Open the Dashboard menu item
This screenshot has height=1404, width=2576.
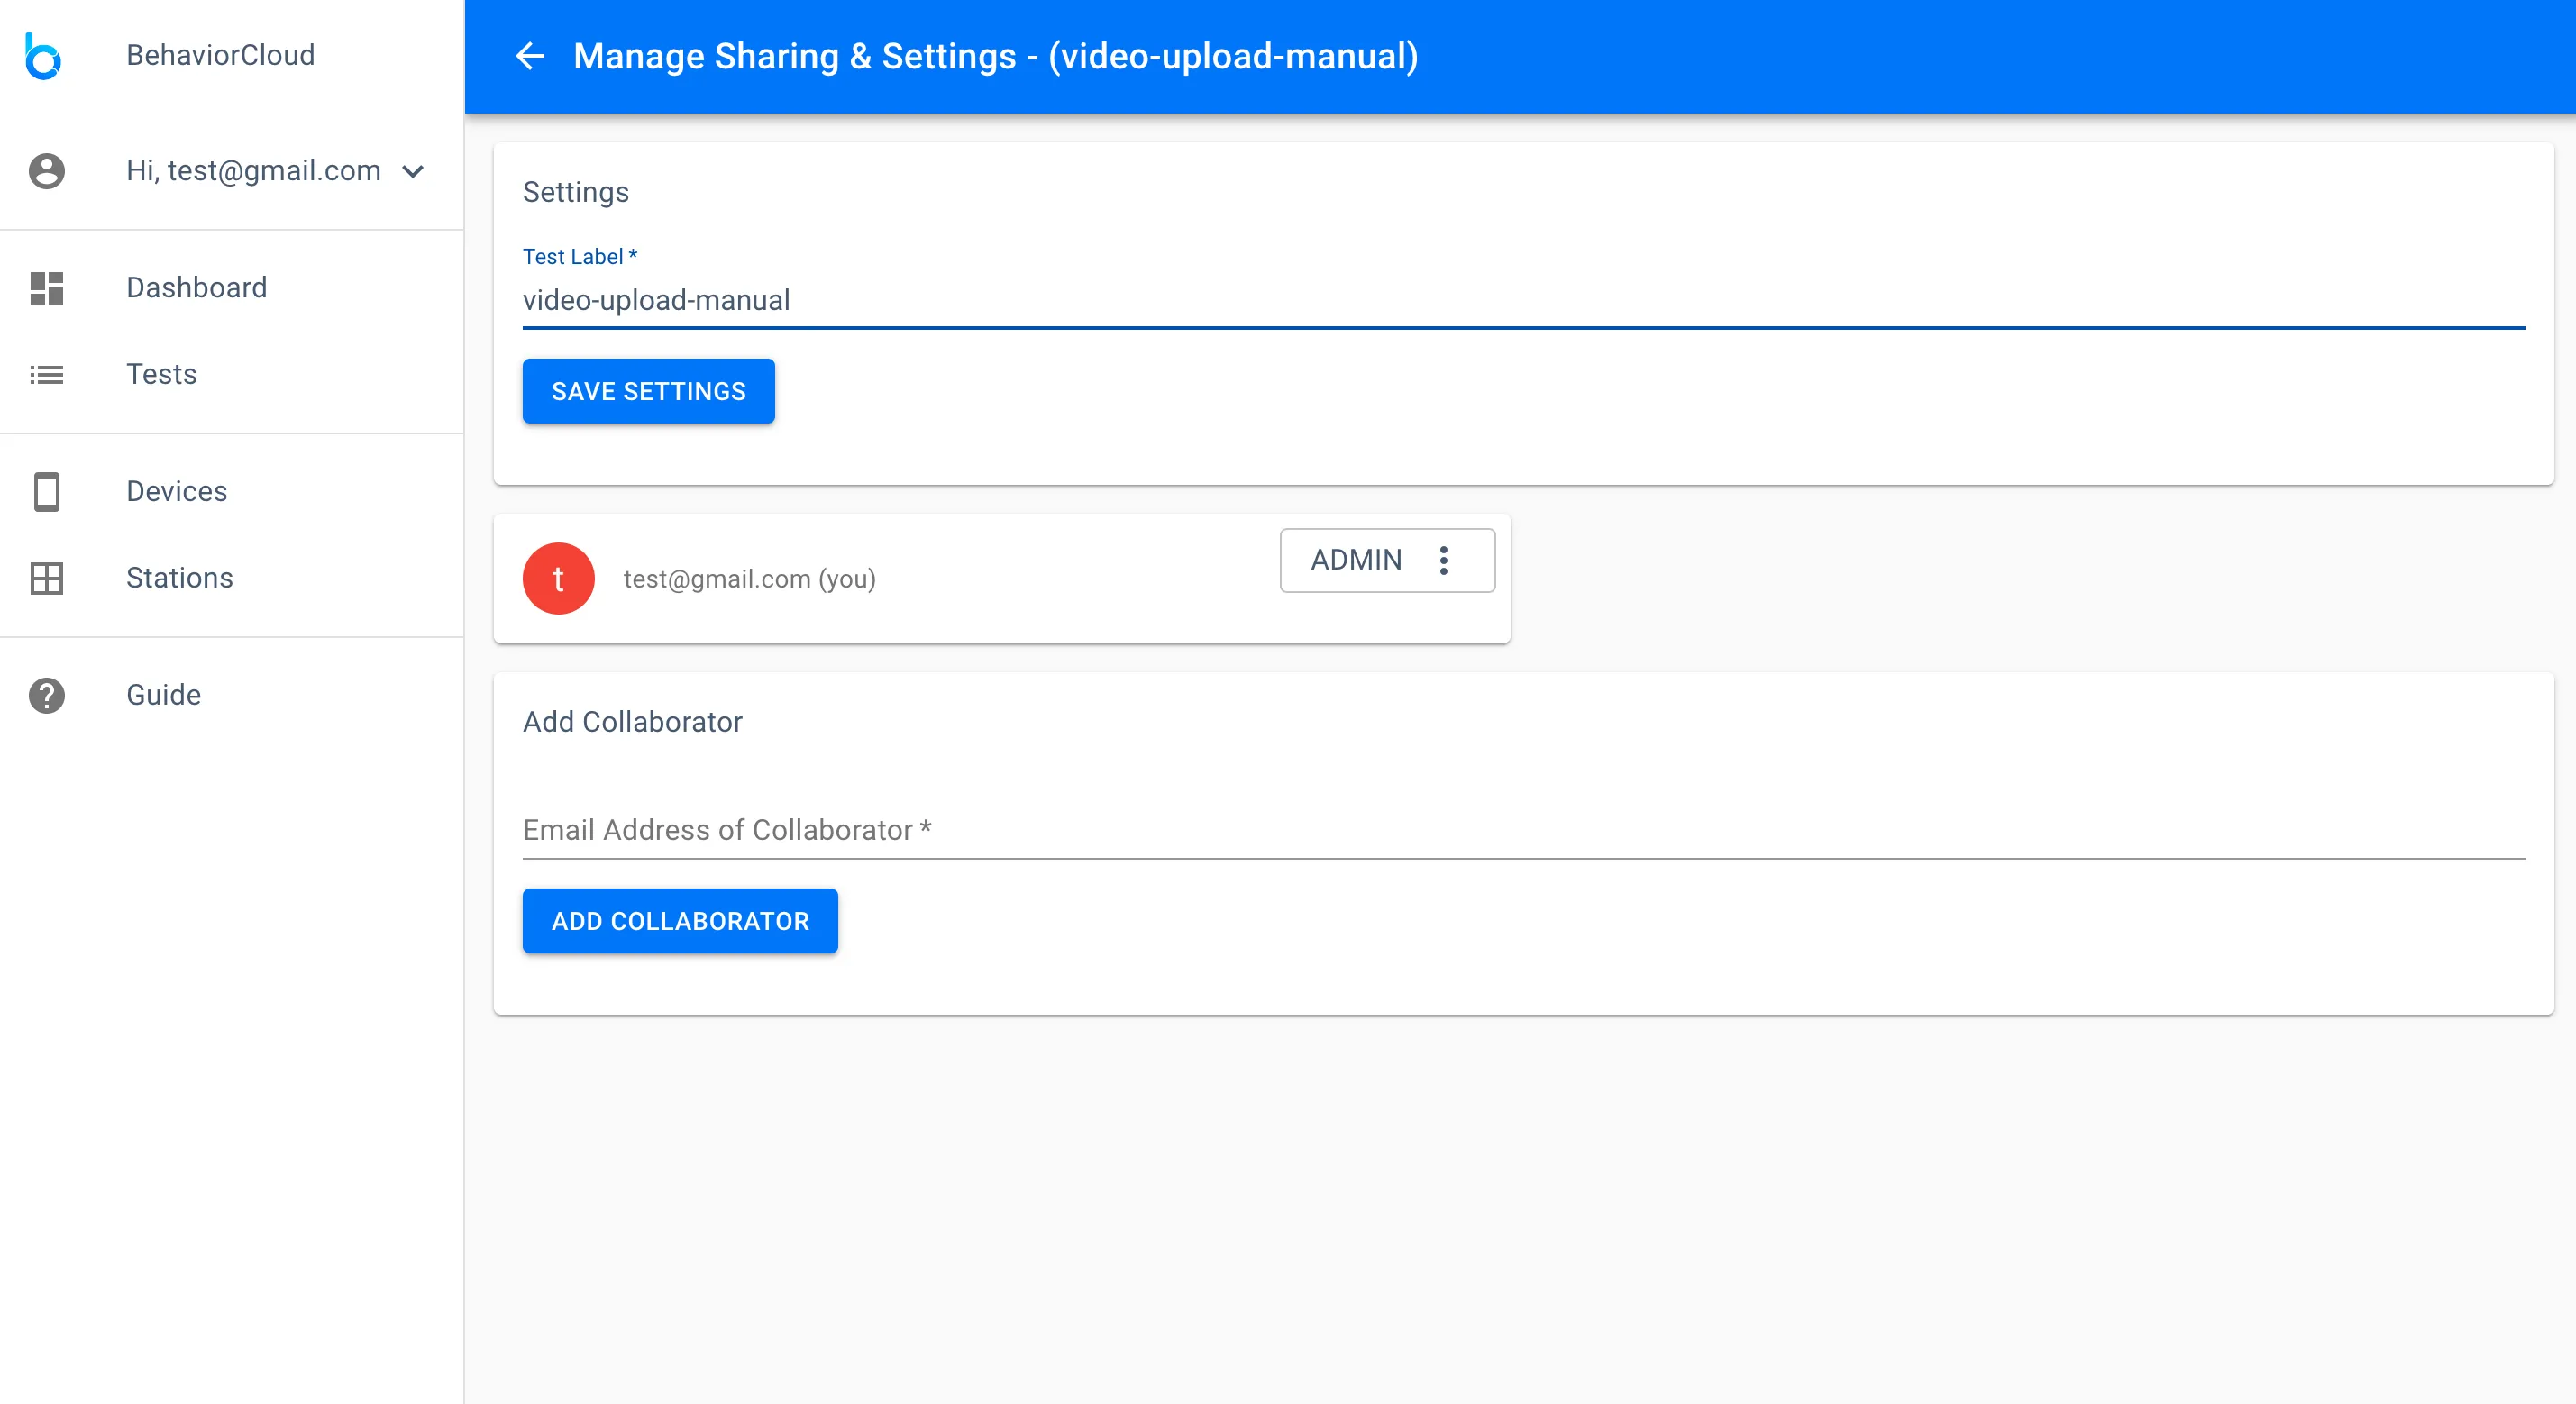(197, 288)
